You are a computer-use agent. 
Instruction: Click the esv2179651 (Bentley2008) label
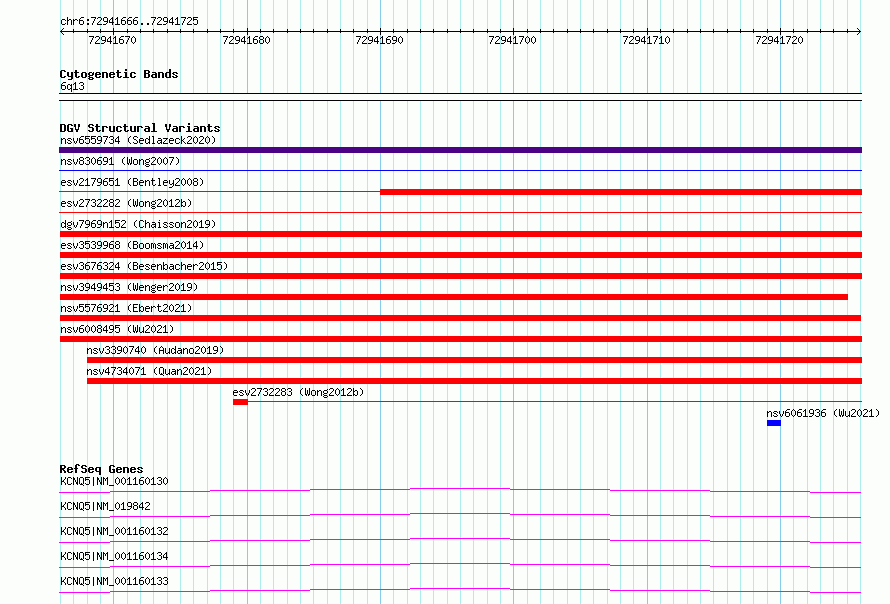click(x=132, y=182)
